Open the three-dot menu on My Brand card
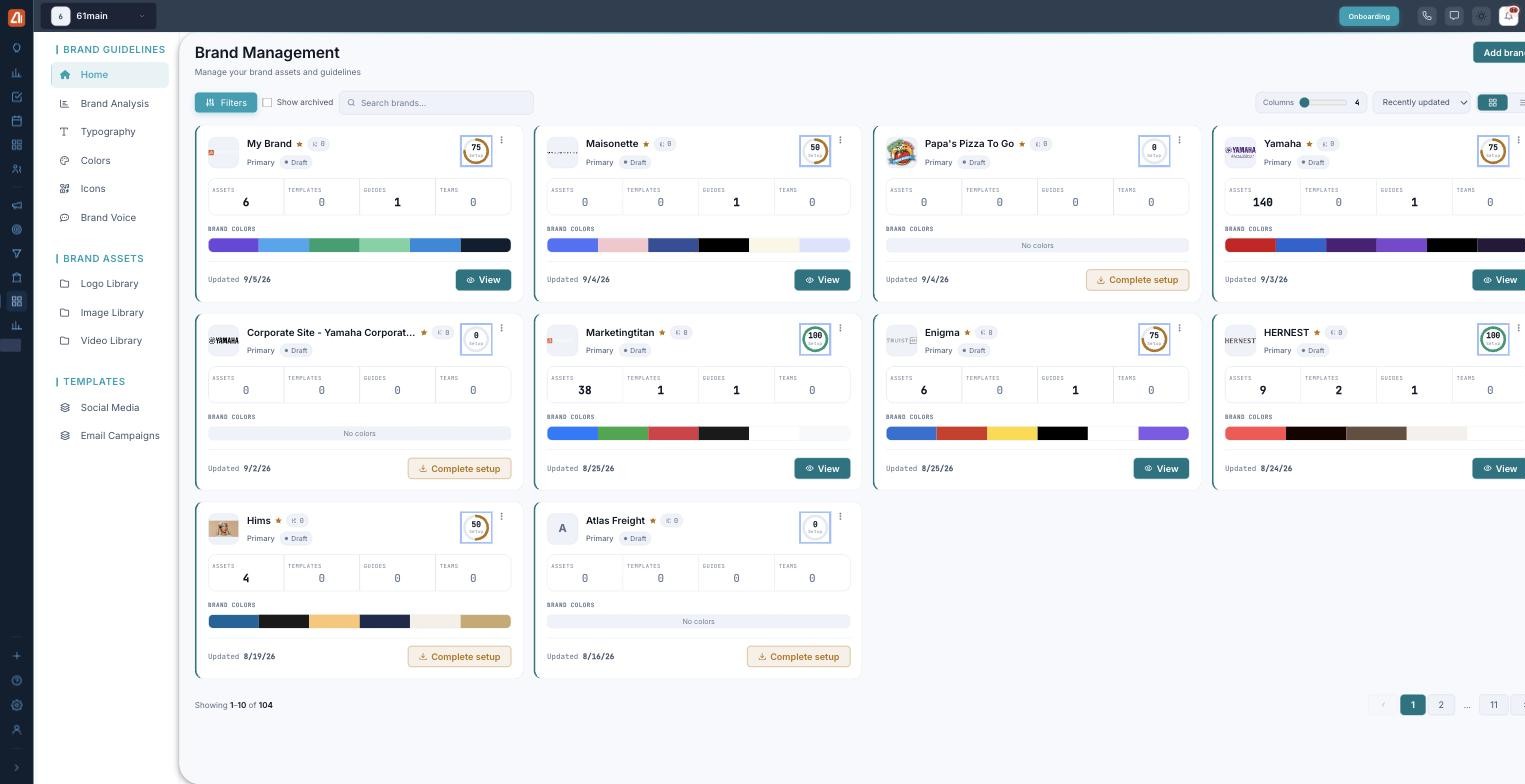Viewport: 1525px width, 784px height. pyautogui.click(x=501, y=140)
